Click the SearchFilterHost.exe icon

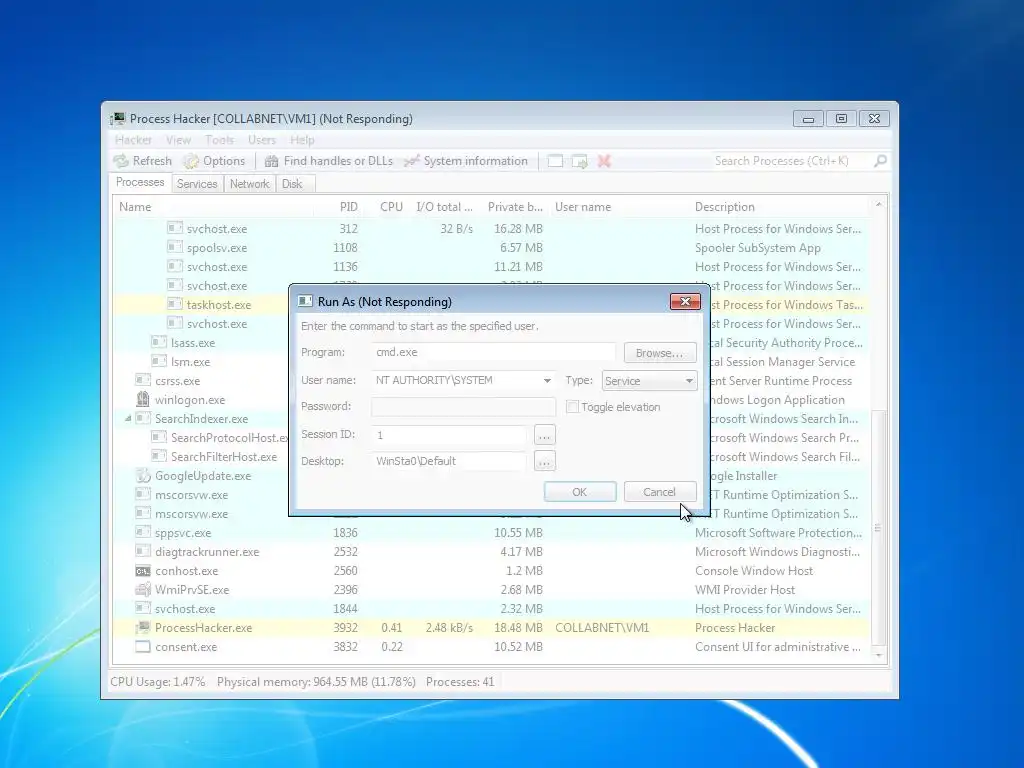(158, 456)
